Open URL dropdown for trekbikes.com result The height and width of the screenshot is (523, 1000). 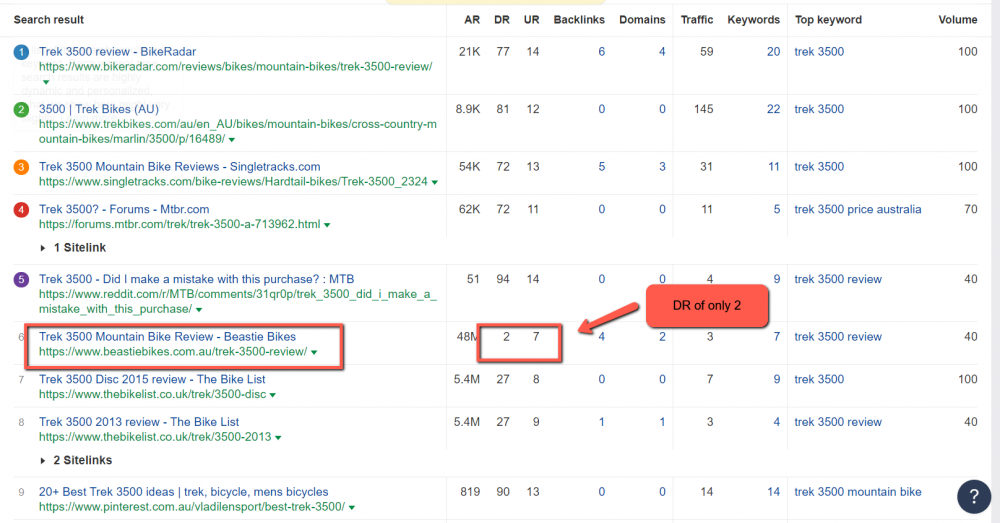coord(232,140)
